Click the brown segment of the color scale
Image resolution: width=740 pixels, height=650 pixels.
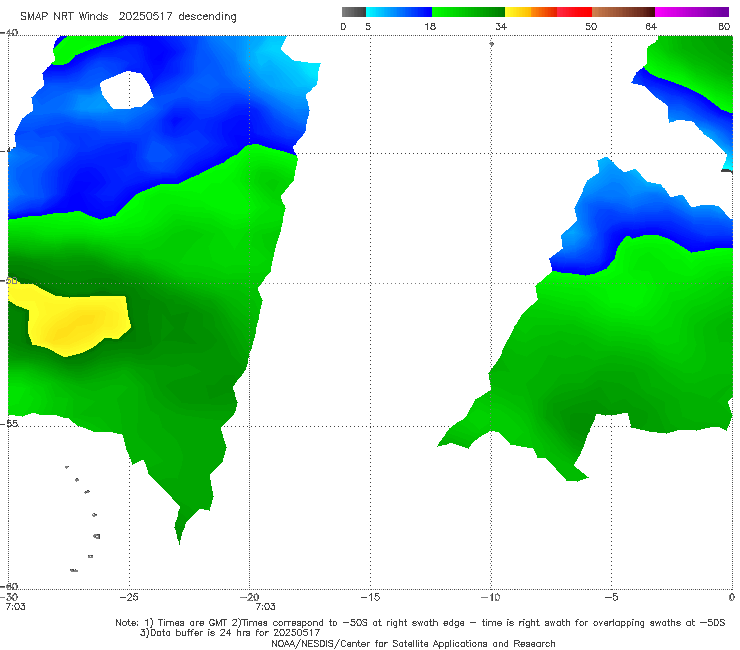coord(623,12)
